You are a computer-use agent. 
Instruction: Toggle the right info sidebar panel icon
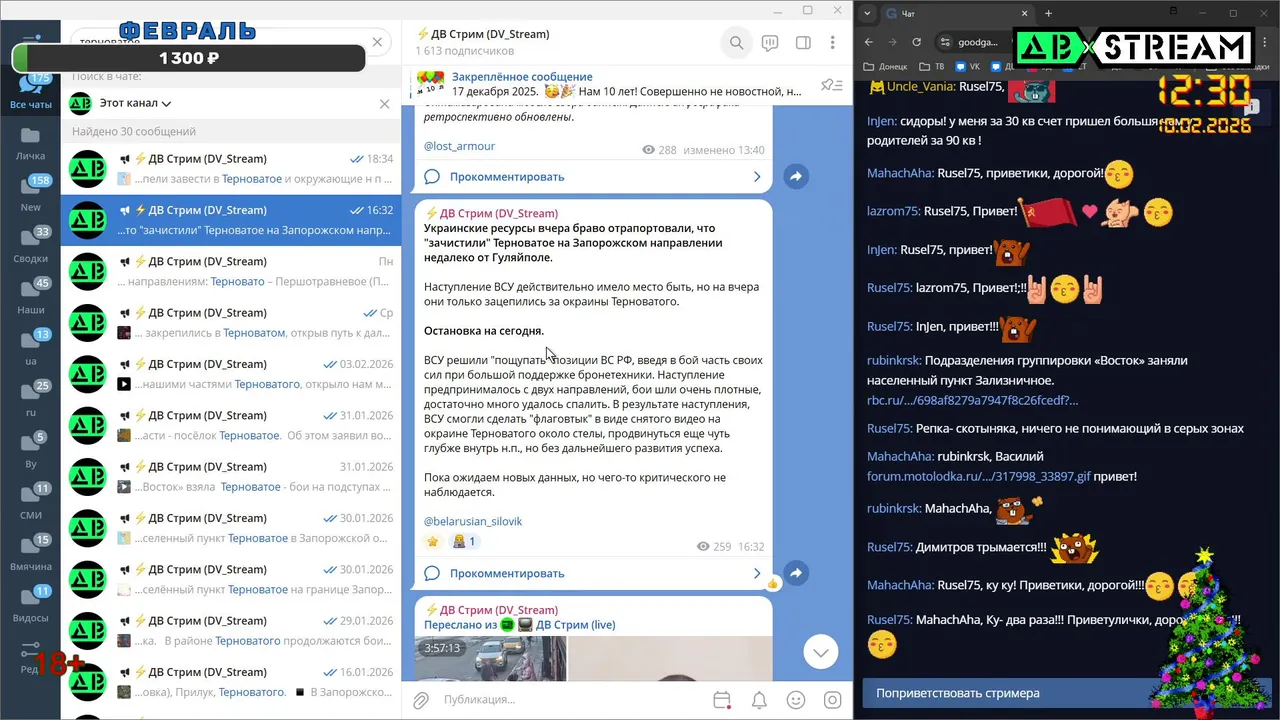tap(803, 43)
